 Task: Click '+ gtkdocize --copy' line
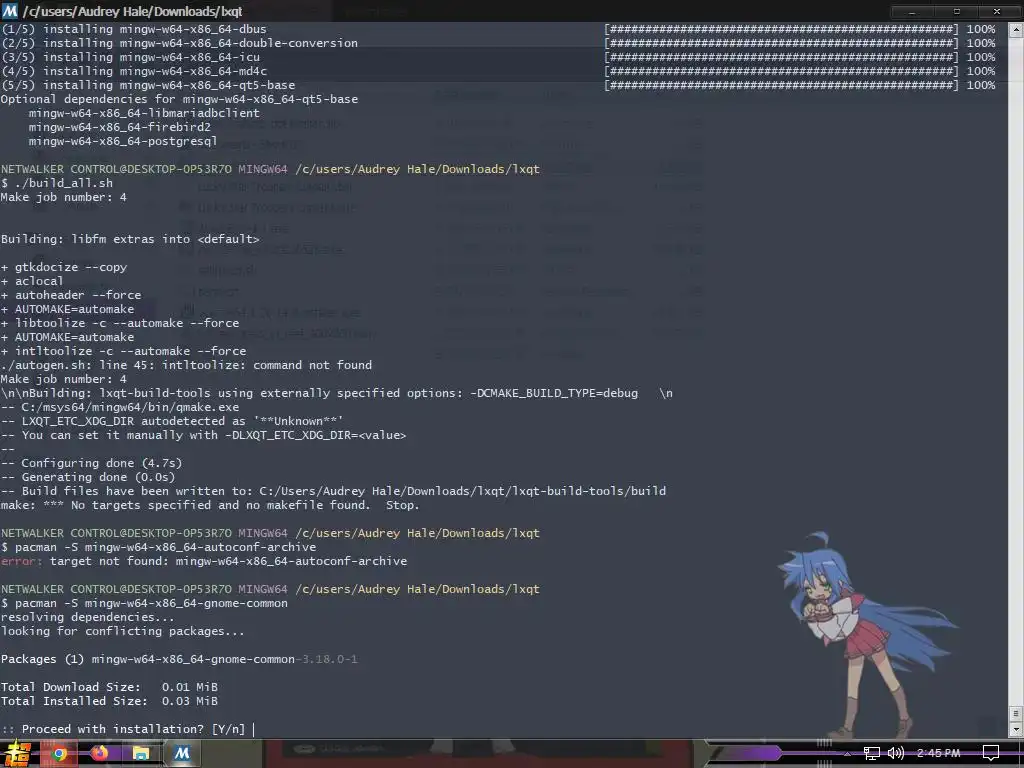pyautogui.click(x=64, y=267)
